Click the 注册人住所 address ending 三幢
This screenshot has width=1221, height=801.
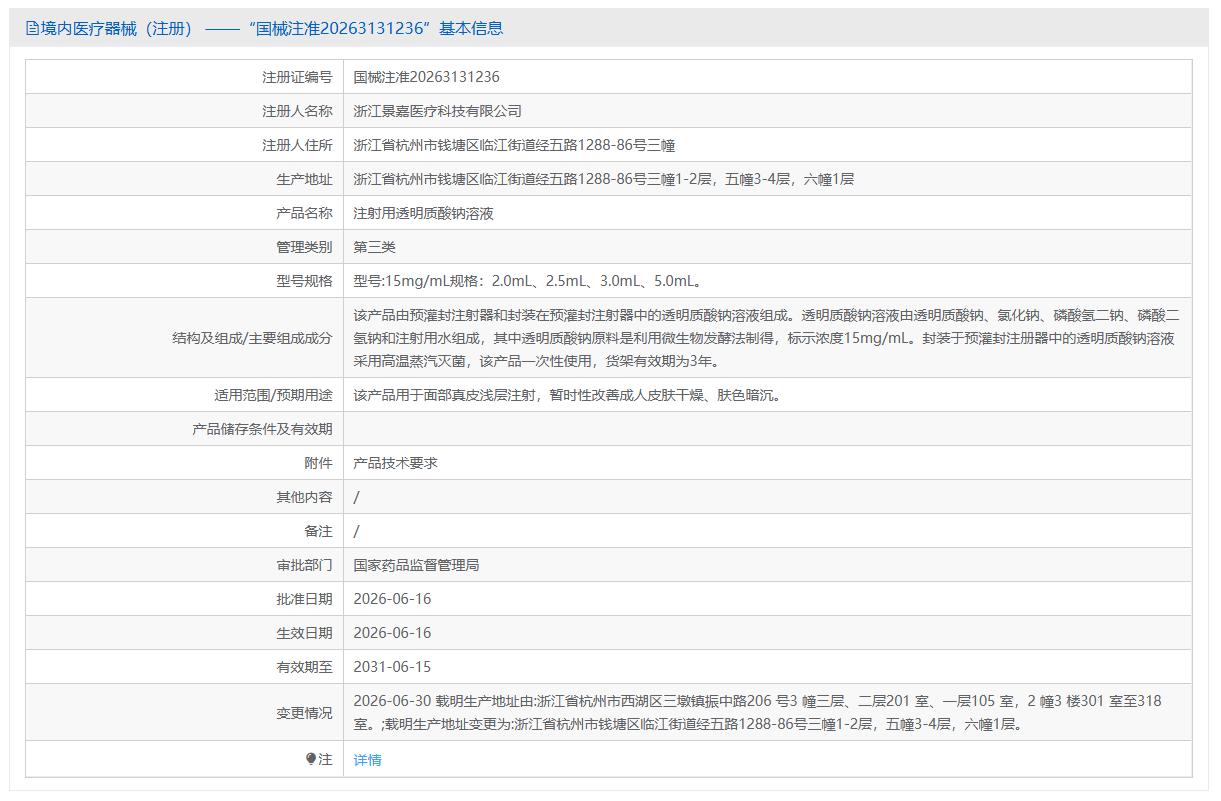tap(514, 145)
